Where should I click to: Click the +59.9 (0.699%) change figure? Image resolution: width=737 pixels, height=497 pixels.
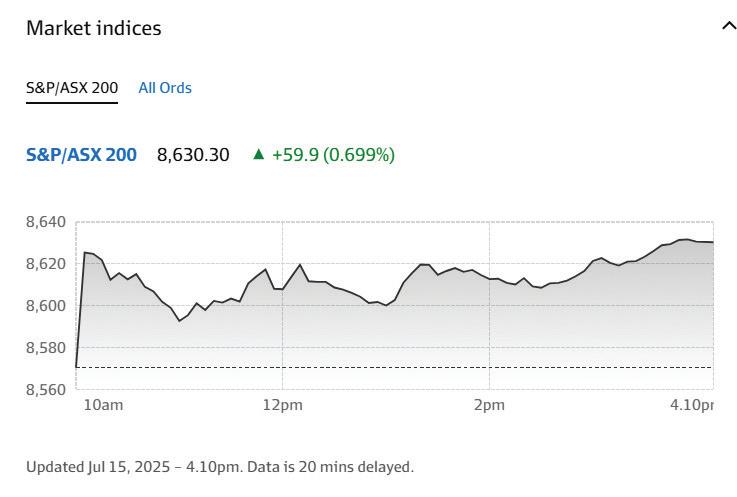click(x=333, y=155)
